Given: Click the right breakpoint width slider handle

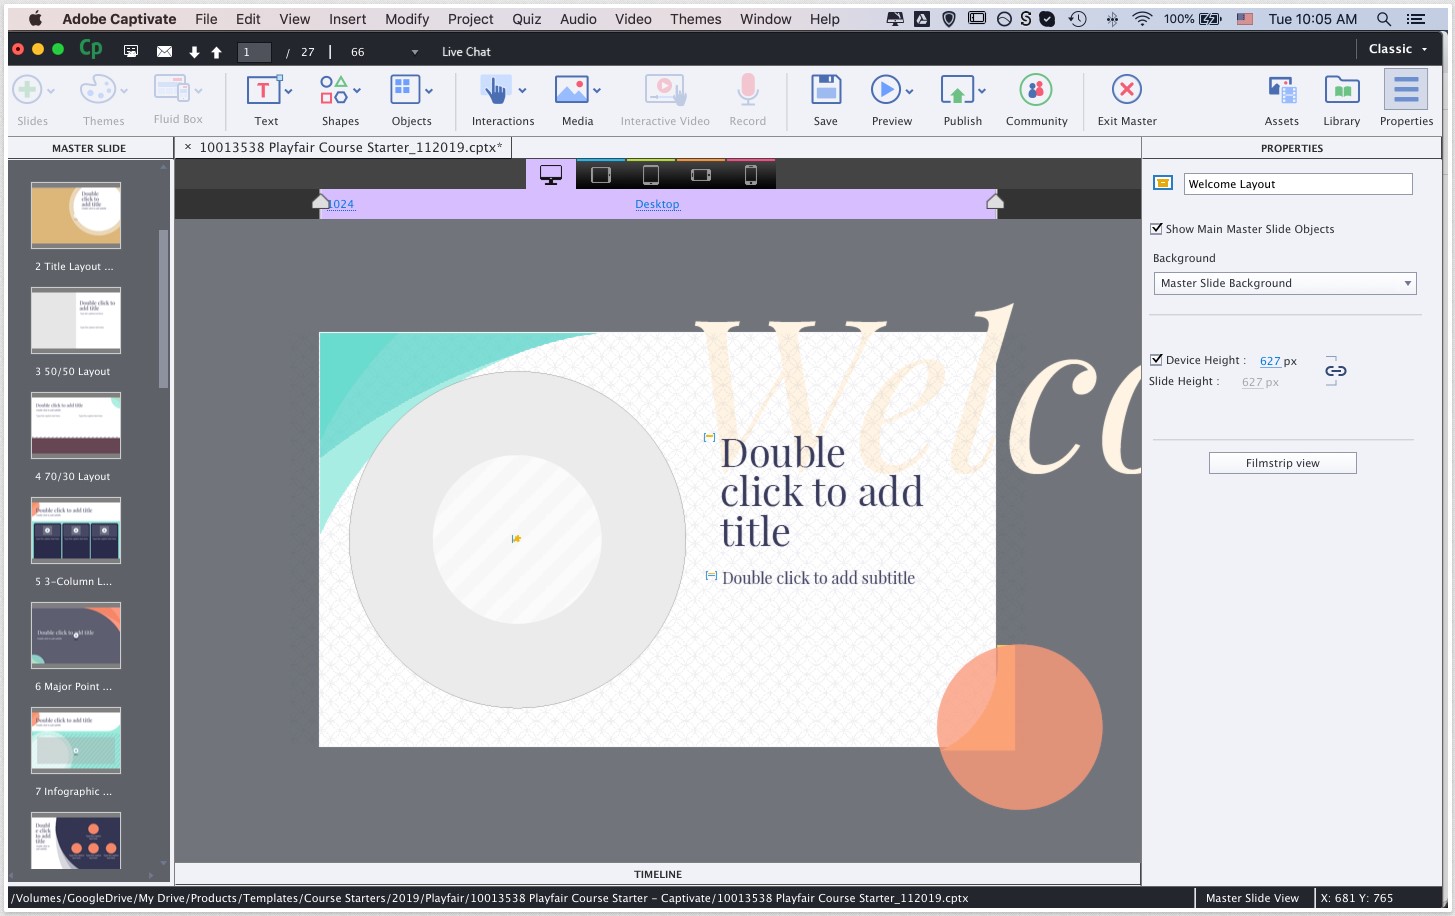Looking at the screenshot, I should [995, 202].
